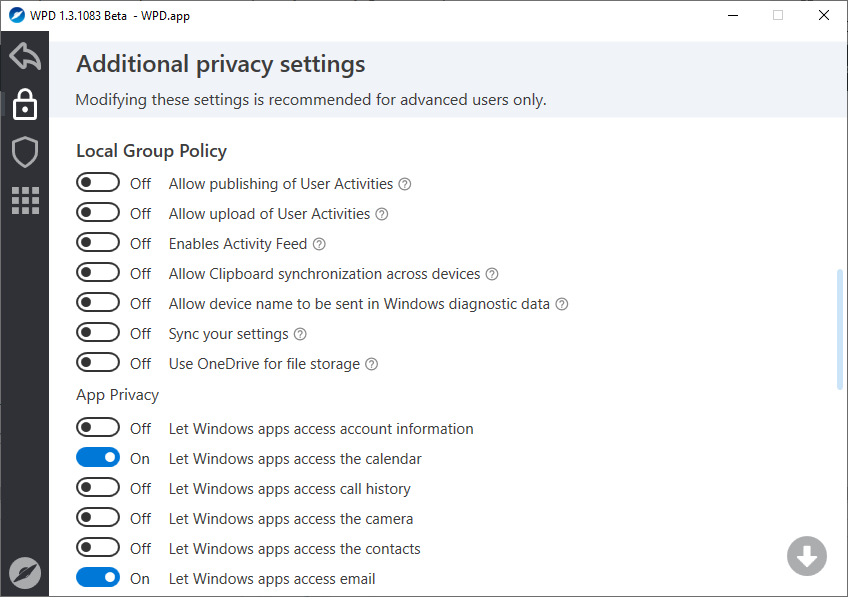Click the back arrow icon in sidebar
848x597 pixels.
25,57
